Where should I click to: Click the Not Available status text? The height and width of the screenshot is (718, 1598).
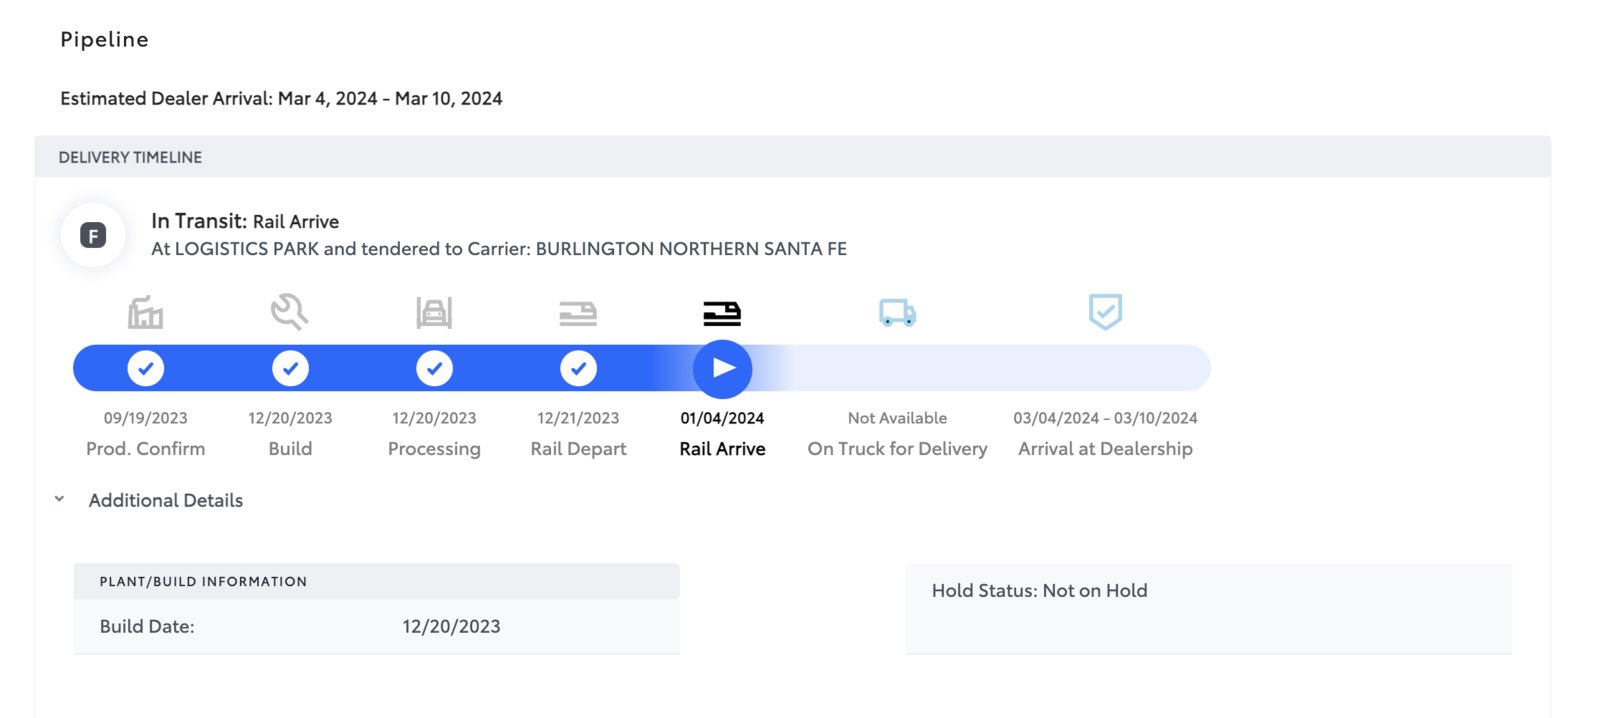[x=897, y=418]
